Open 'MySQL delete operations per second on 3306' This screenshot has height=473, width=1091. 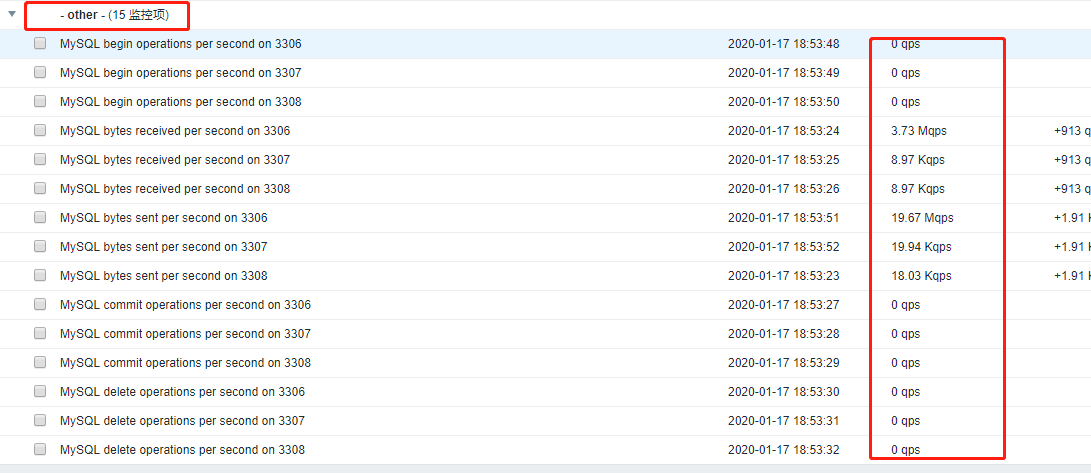coord(182,392)
